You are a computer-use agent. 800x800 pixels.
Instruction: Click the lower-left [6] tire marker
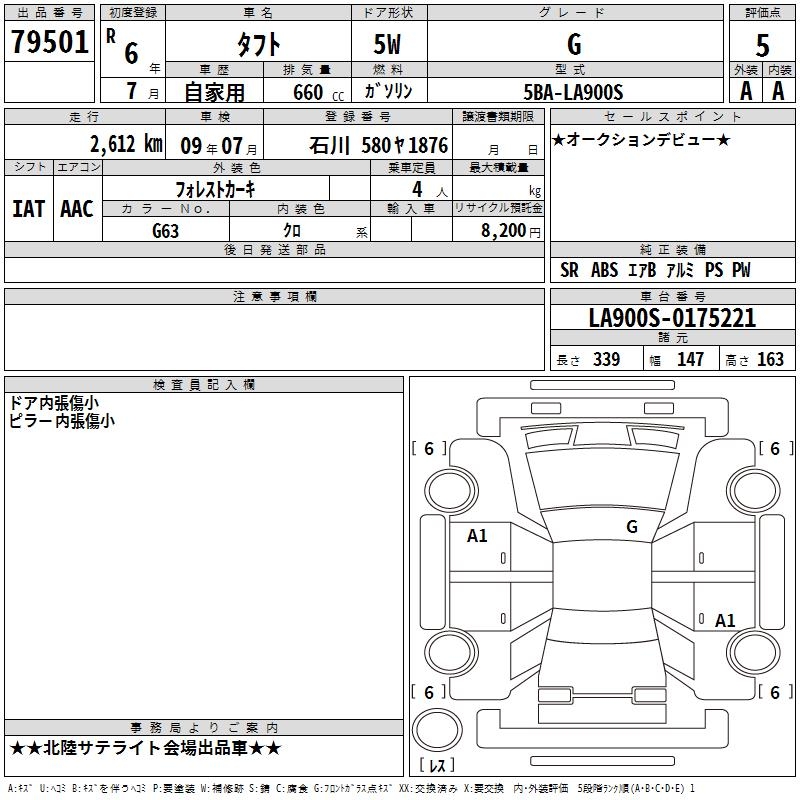click(429, 692)
